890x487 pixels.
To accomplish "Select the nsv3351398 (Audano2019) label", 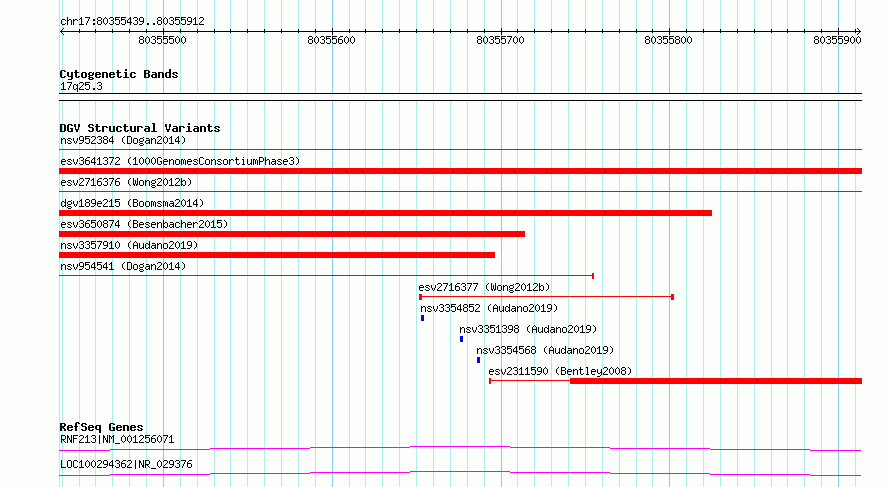I will tap(528, 329).
